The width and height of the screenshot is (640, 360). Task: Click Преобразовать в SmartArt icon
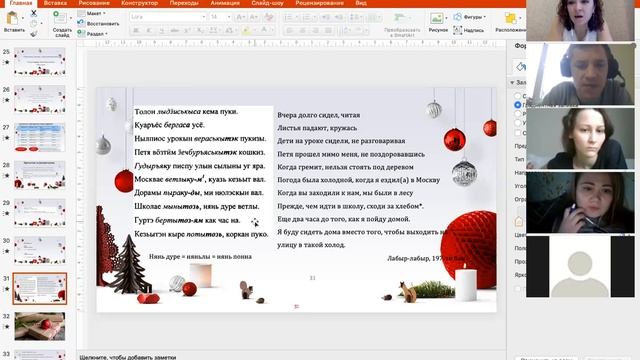click(400, 19)
